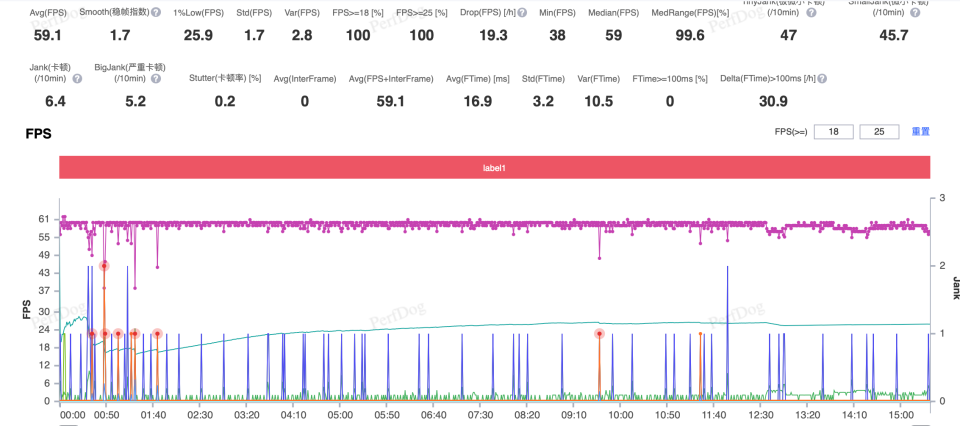Click the 05:00 time axis label

click(340, 414)
